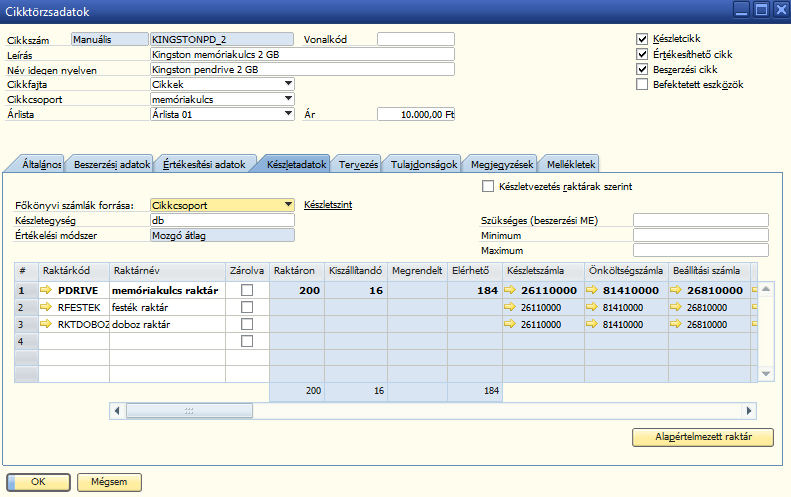
Task: Click the Vonalkód input field
Action: pos(416,39)
